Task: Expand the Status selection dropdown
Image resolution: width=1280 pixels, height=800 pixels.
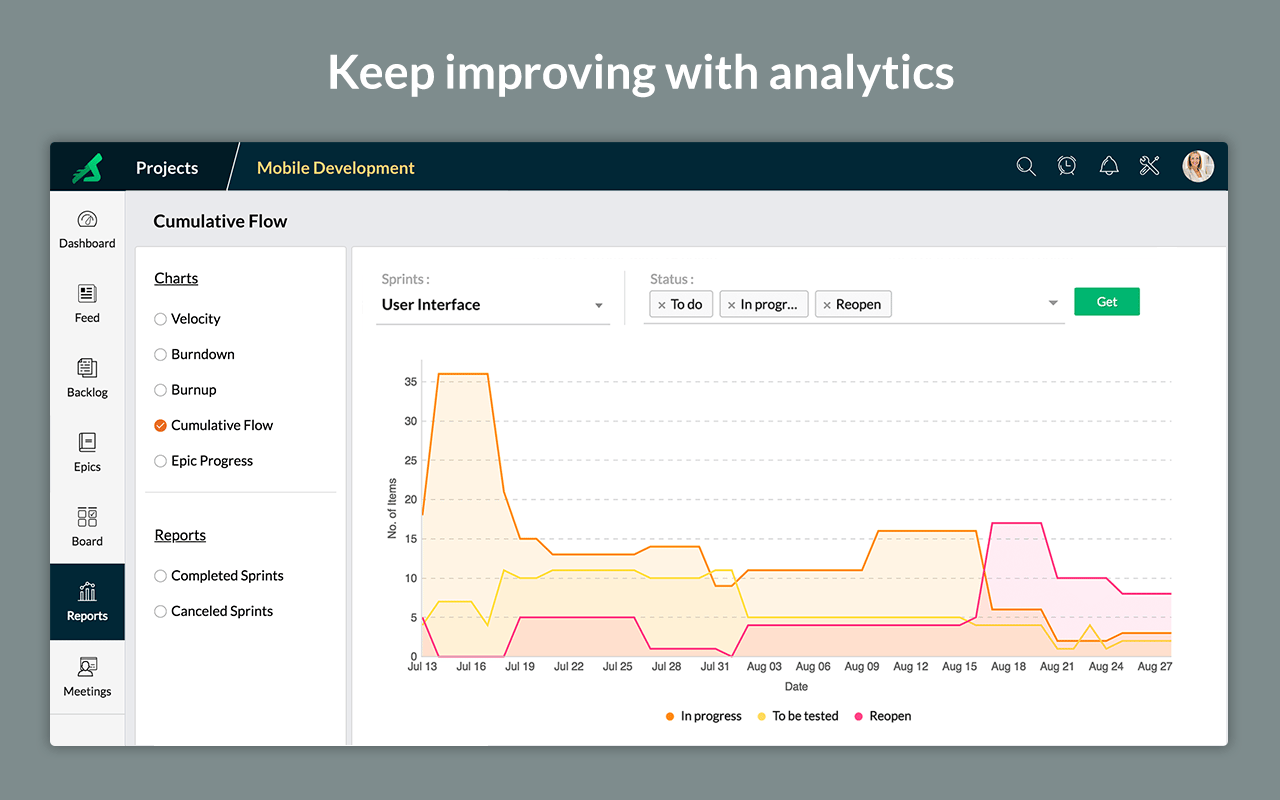Action: [1052, 303]
